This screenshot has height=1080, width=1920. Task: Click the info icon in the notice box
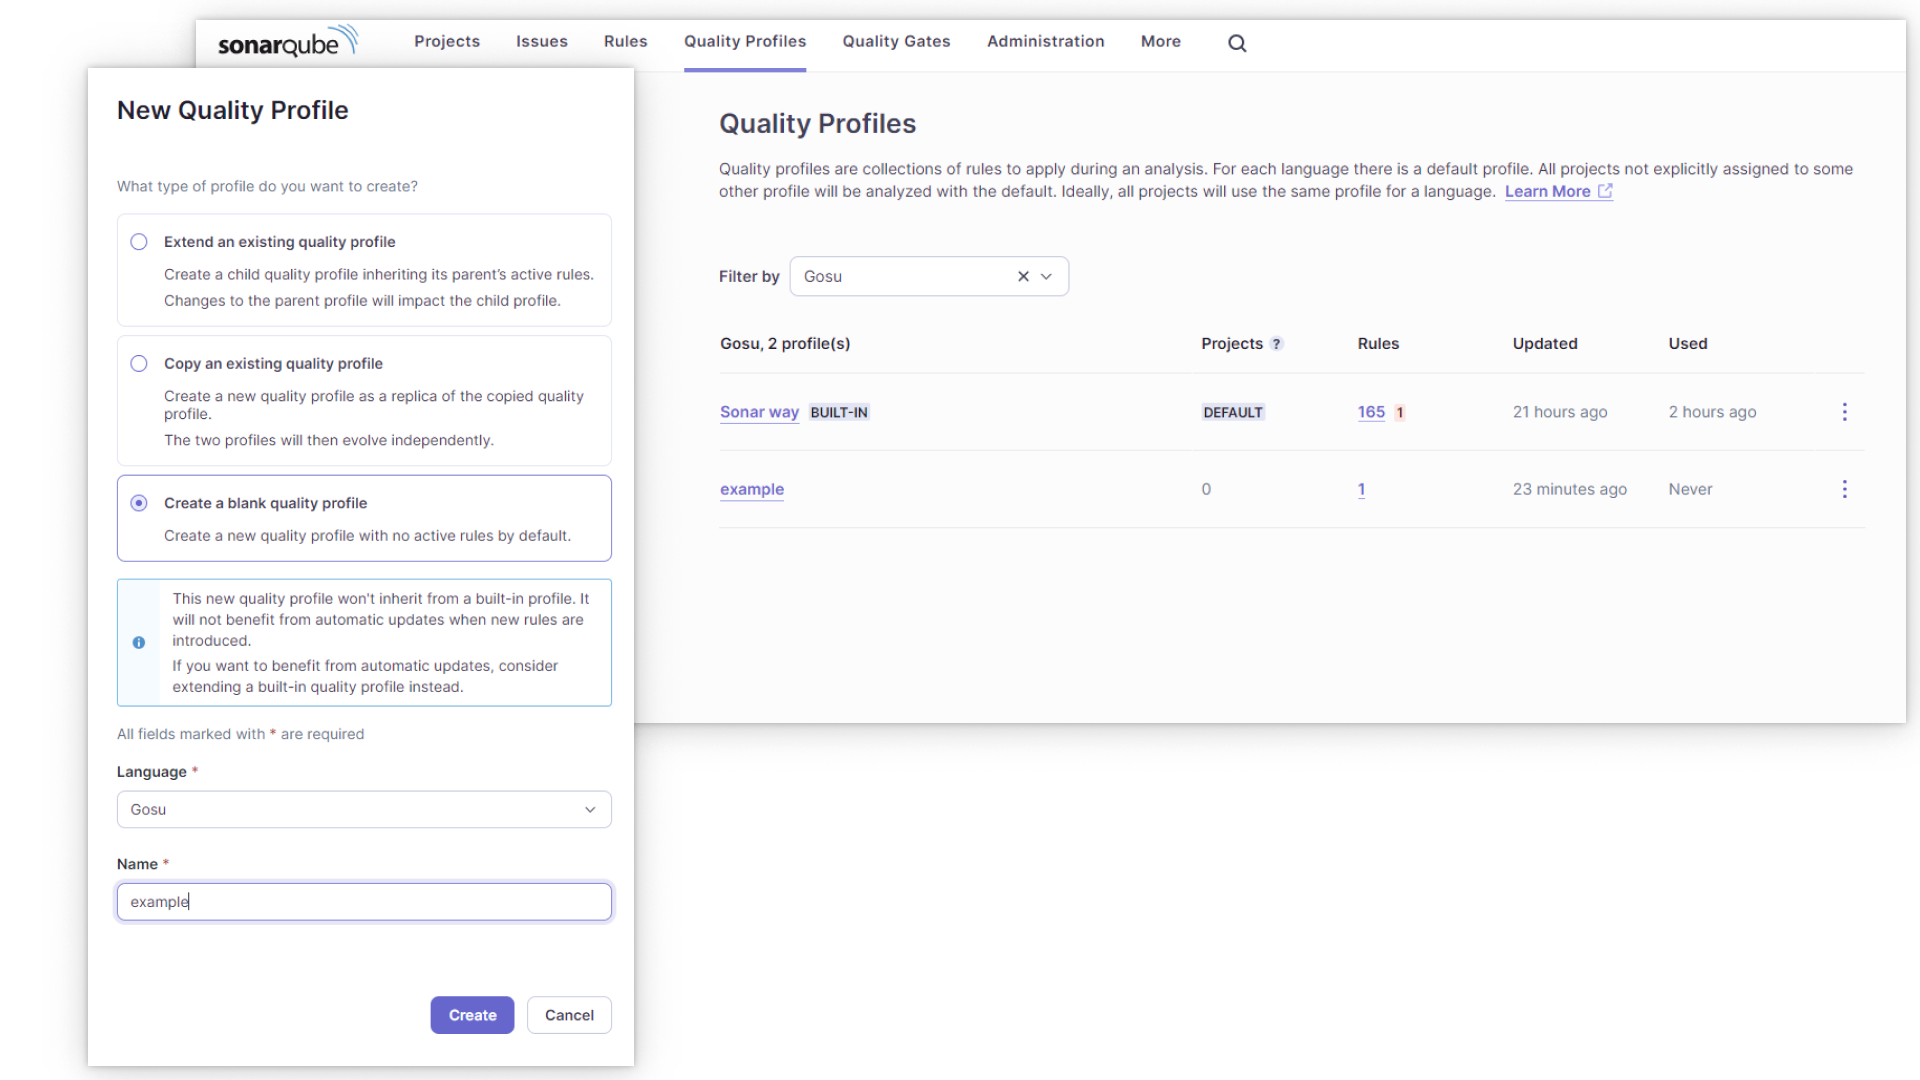(x=139, y=643)
